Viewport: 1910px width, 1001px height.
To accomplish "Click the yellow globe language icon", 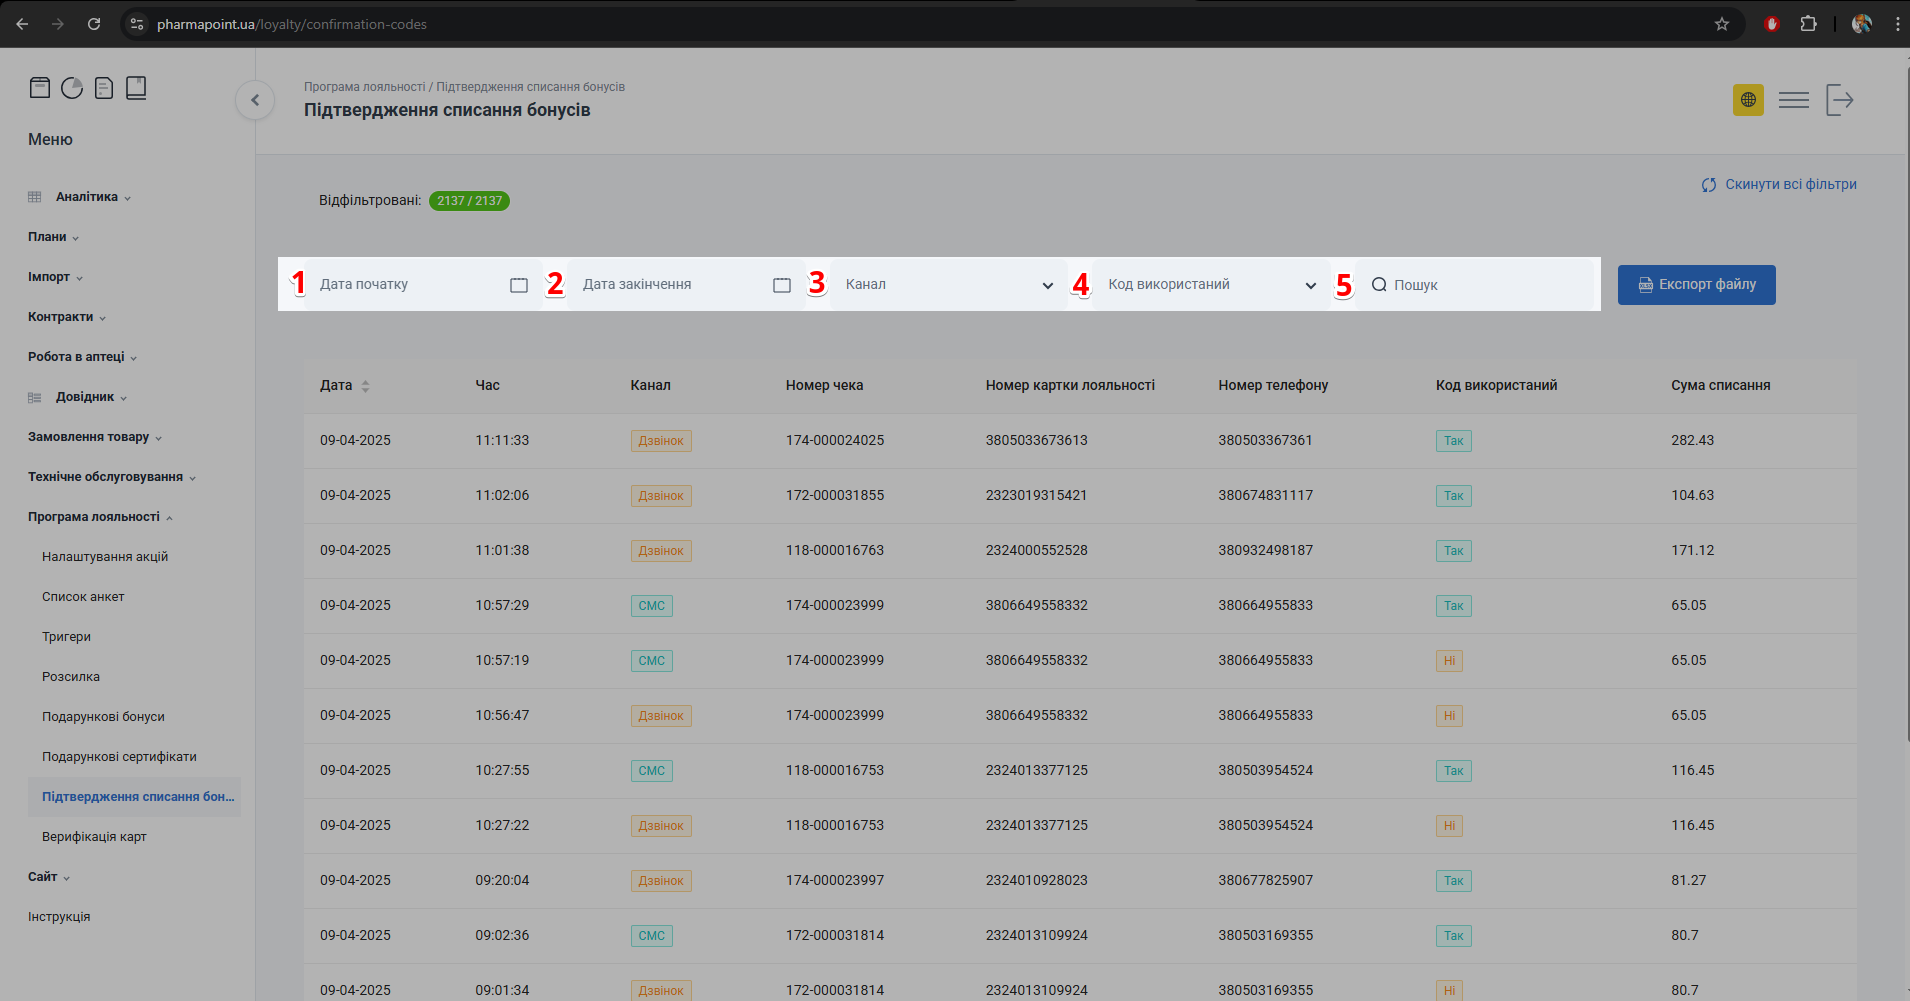I will [x=1748, y=100].
